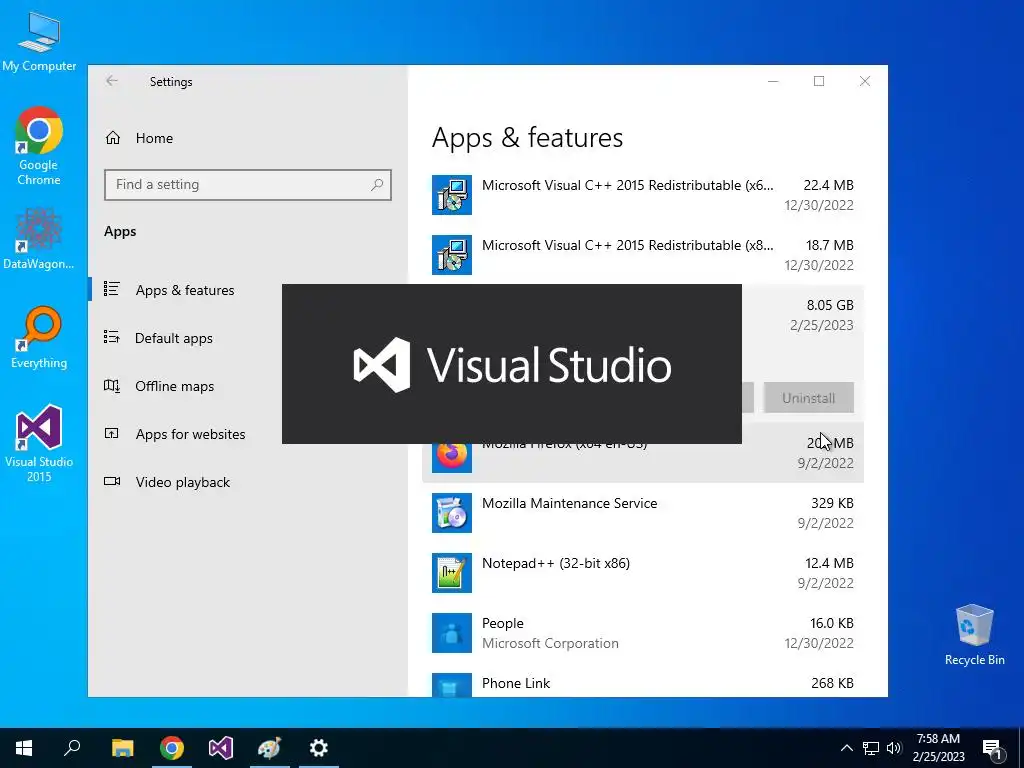Click the Video playback camera icon
The width and height of the screenshot is (1024, 768).
pos(112,481)
